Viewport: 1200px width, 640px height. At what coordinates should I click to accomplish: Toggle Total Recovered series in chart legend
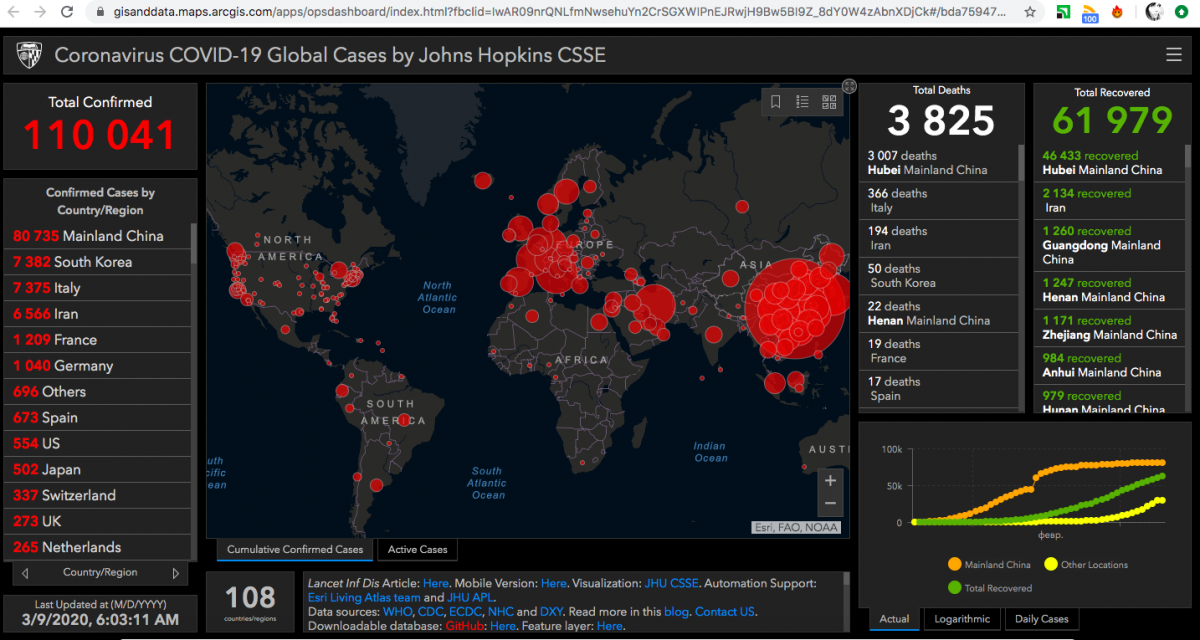[991, 588]
